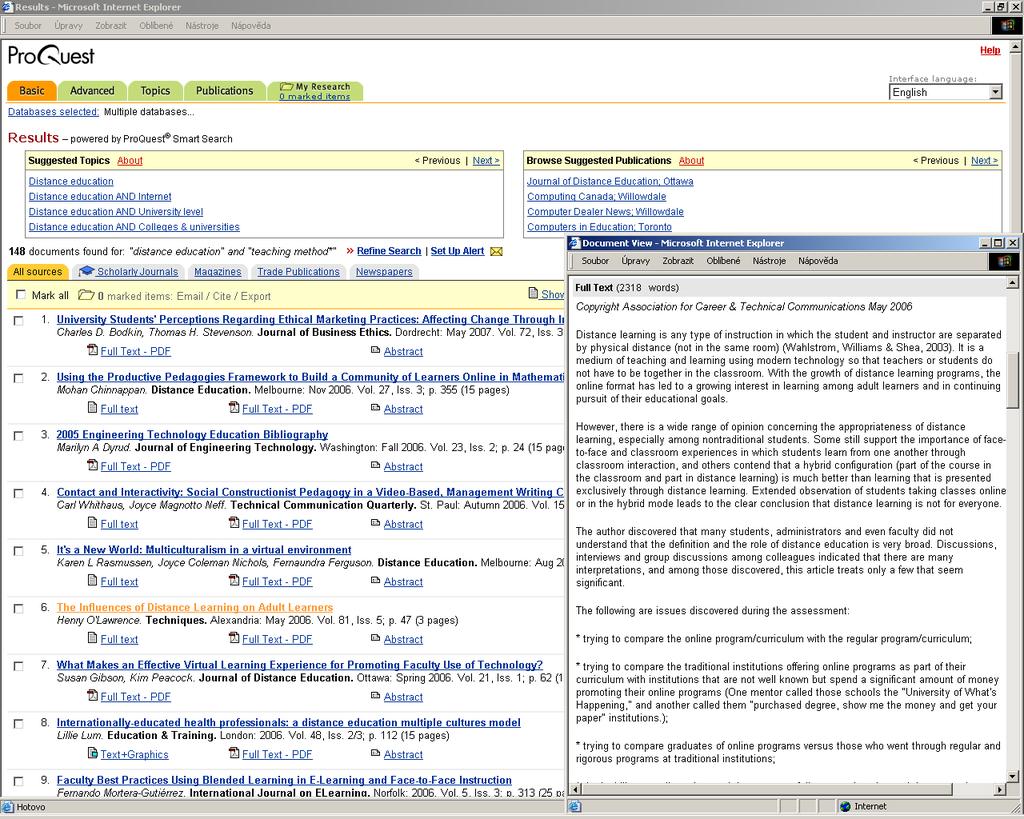
Task: Tick checkbox for result 5
Action: point(18,551)
